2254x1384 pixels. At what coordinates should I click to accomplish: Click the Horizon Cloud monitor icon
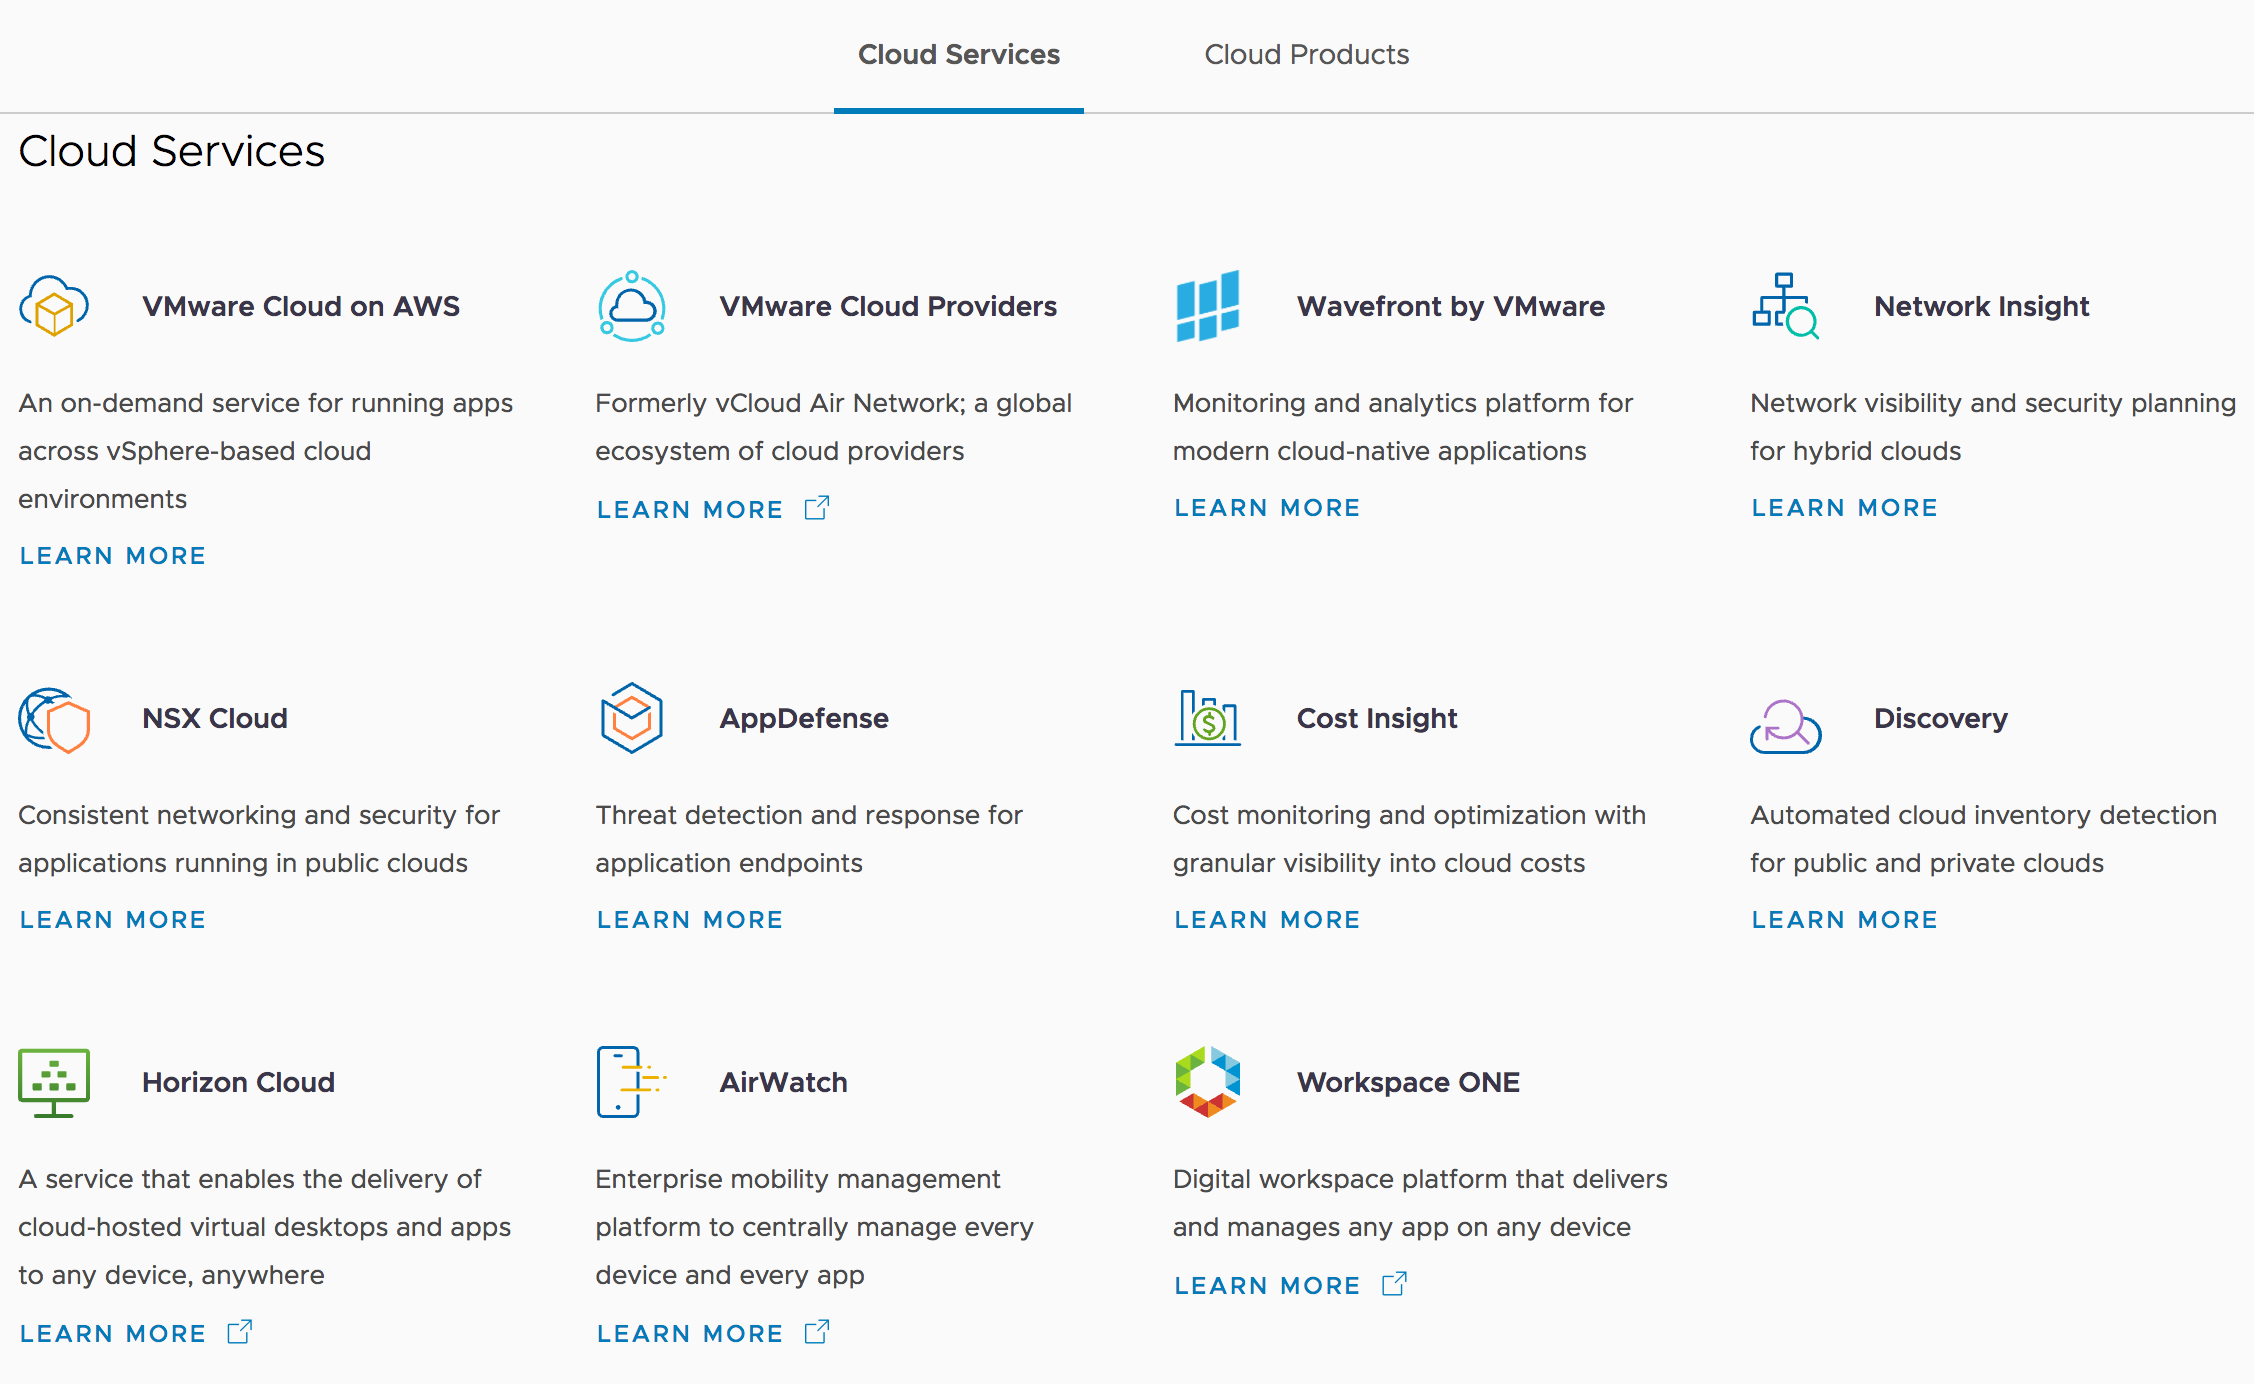54,1082
